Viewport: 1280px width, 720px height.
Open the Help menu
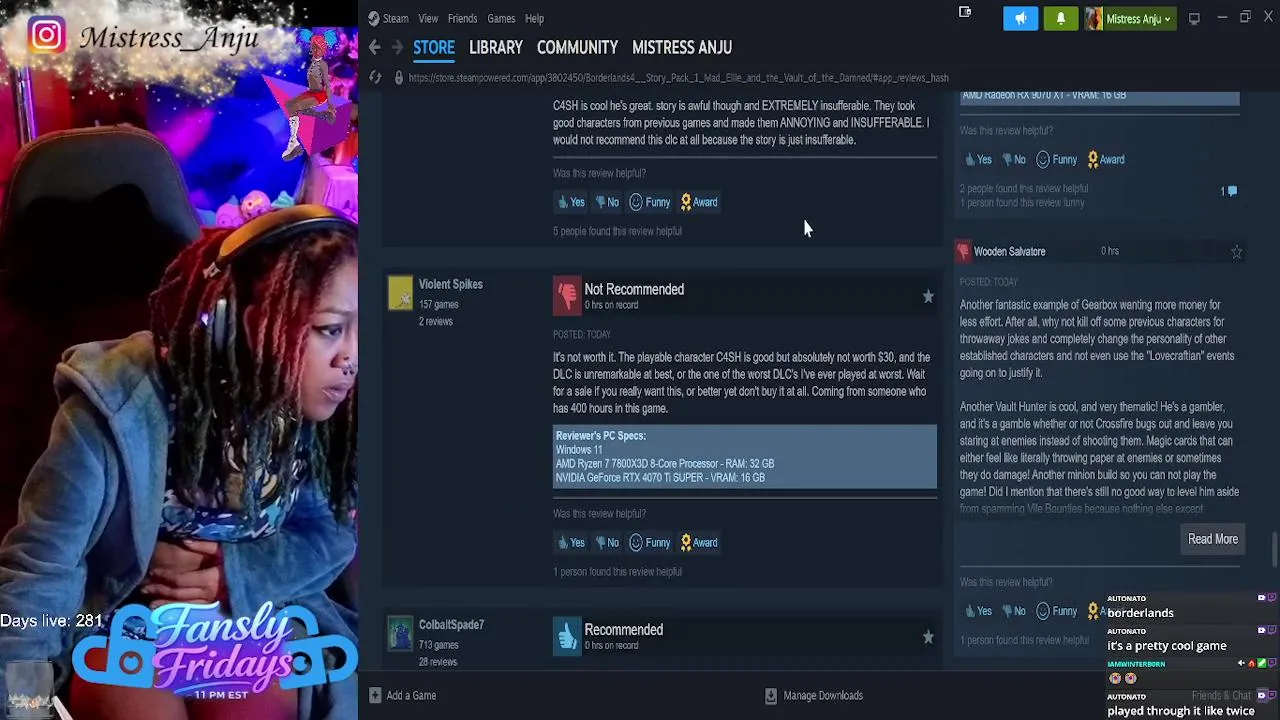point(534,18)
